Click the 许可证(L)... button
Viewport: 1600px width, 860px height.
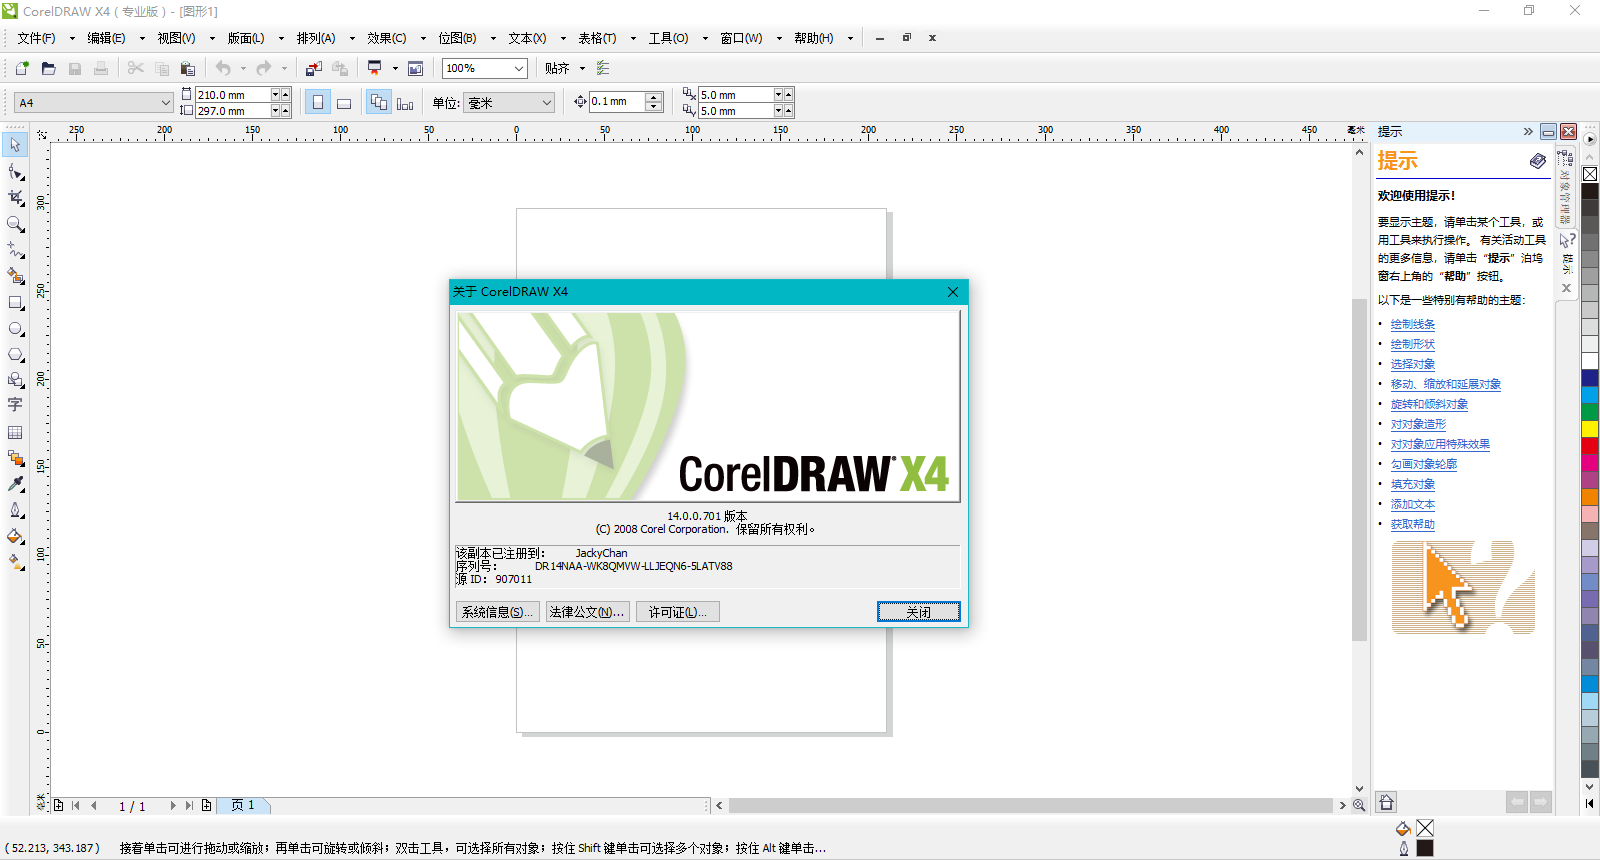click(677, 612)
